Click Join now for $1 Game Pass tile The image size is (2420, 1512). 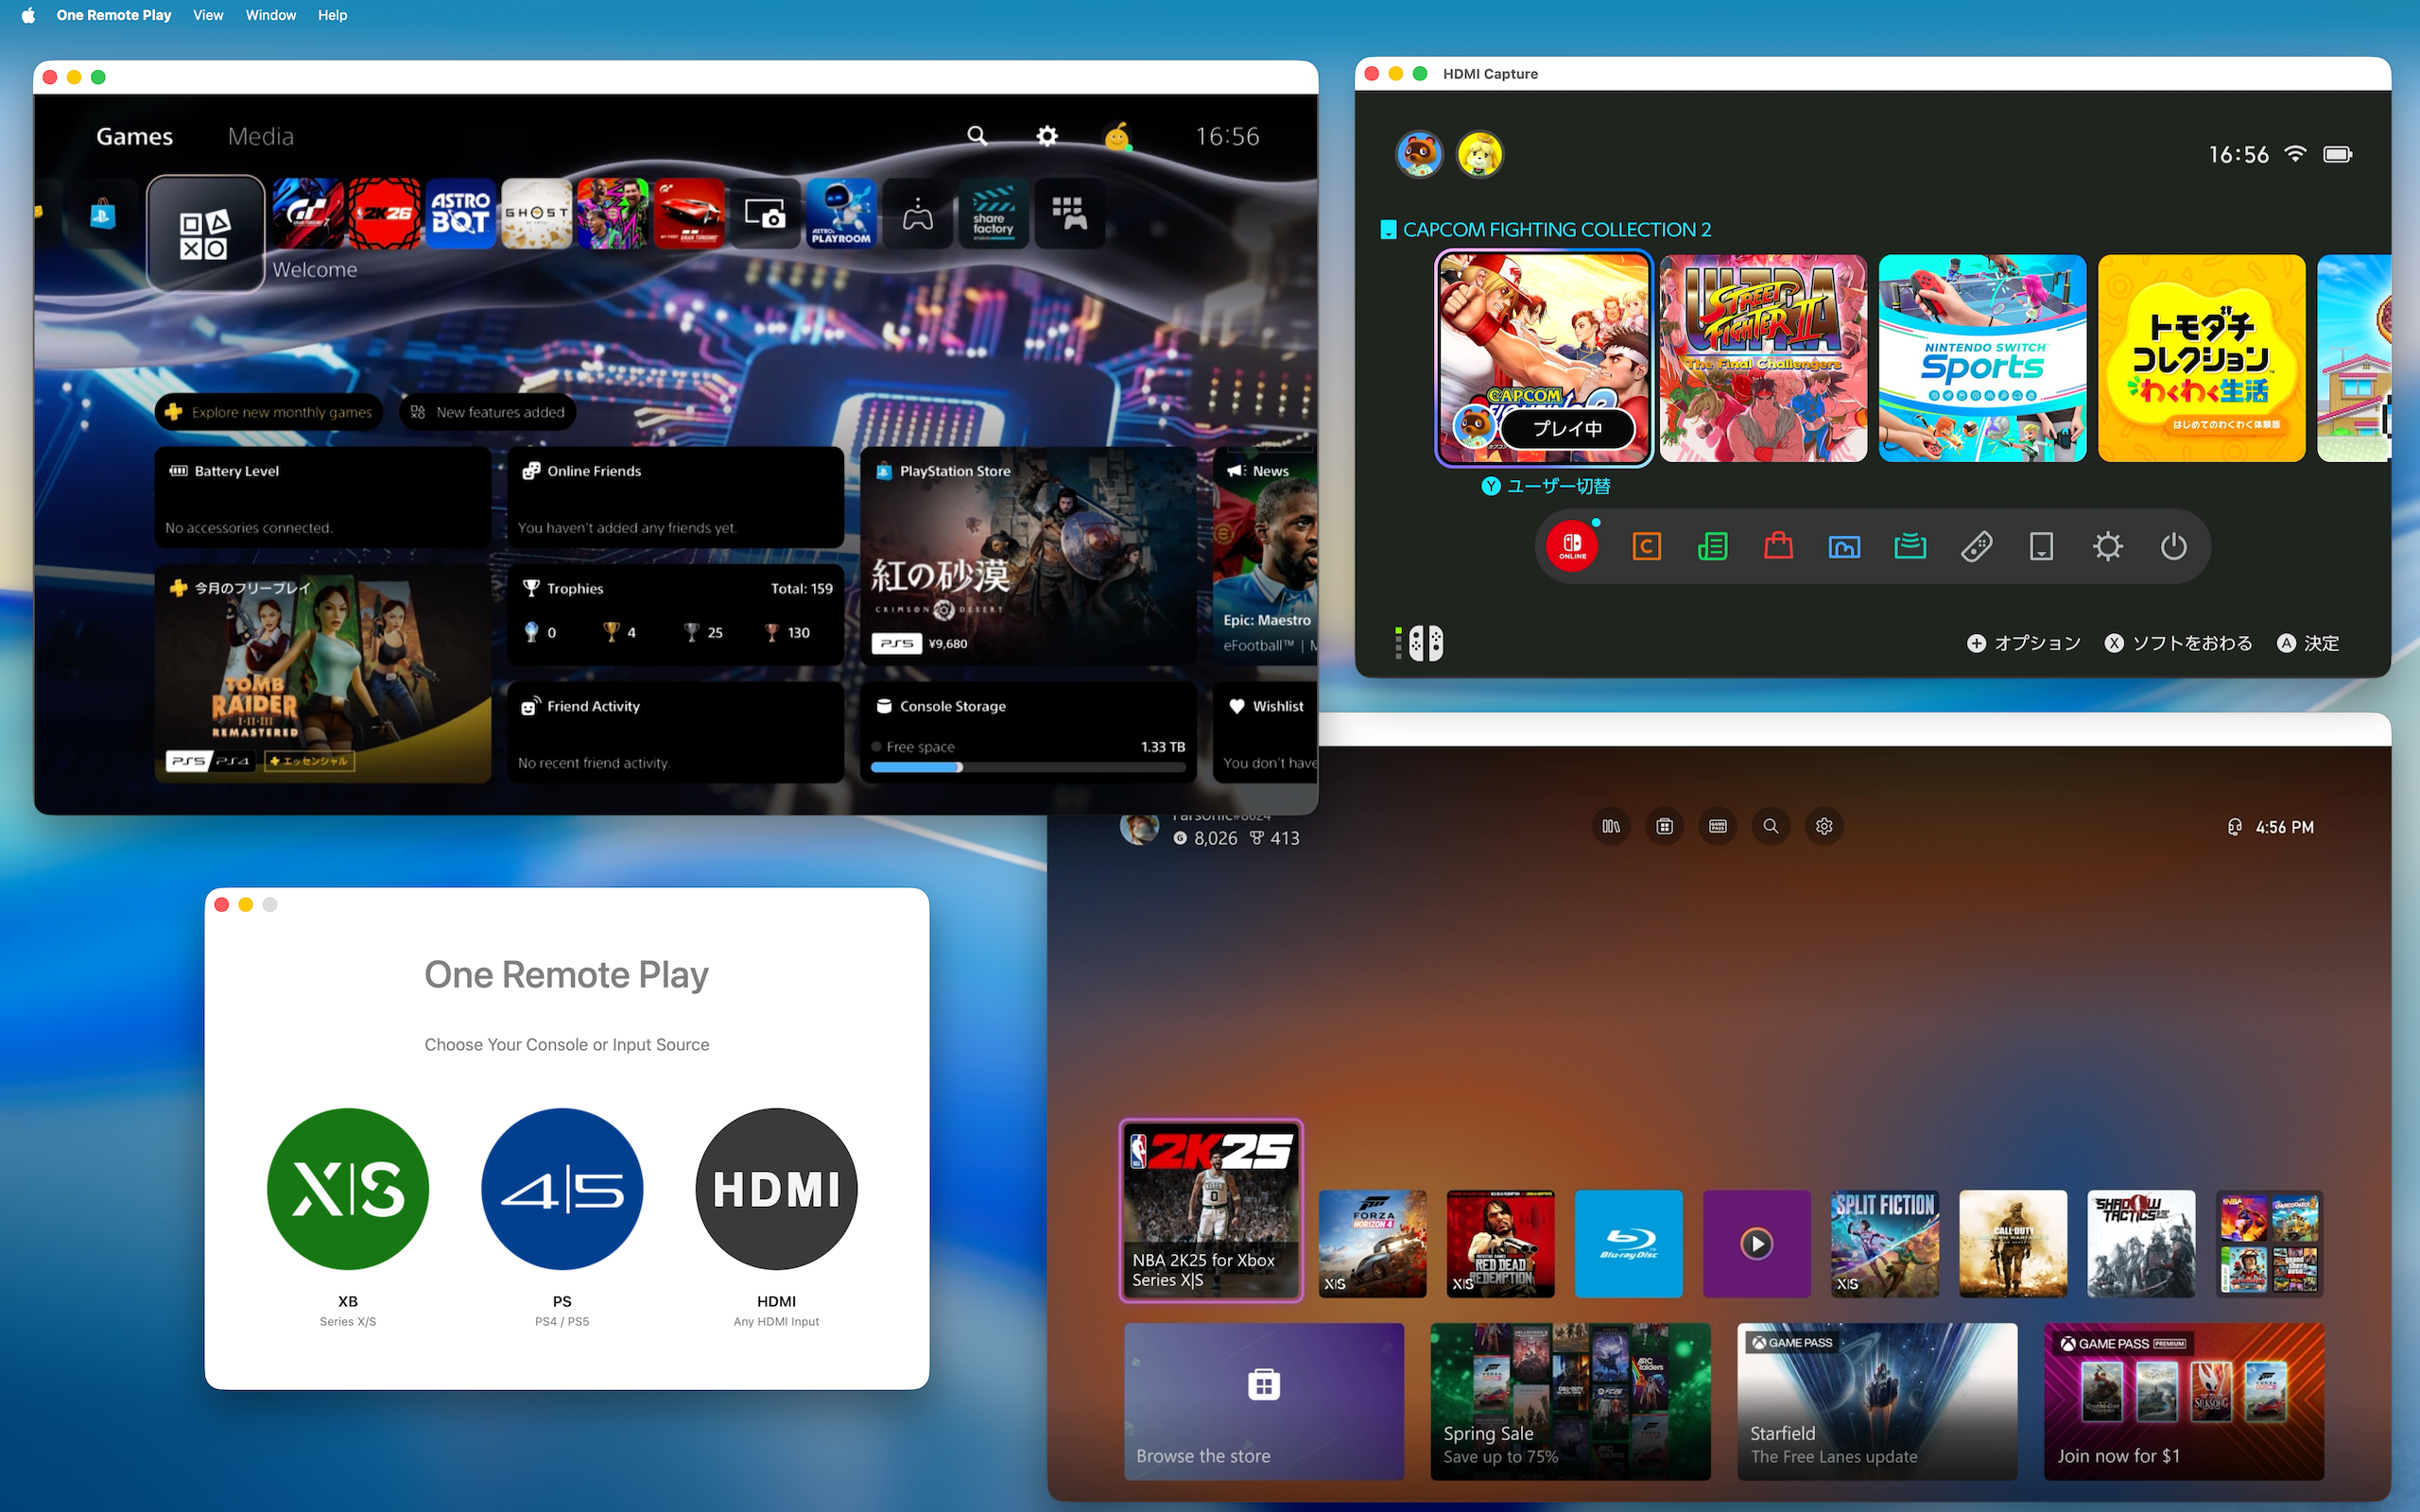point(2184,1401)
